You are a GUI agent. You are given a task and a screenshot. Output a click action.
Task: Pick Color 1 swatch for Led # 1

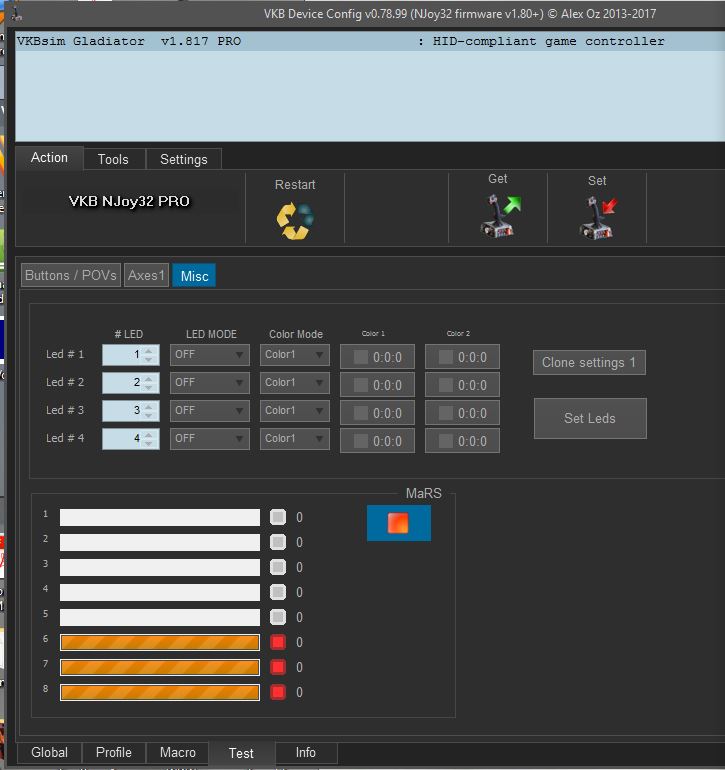point(361,357)
